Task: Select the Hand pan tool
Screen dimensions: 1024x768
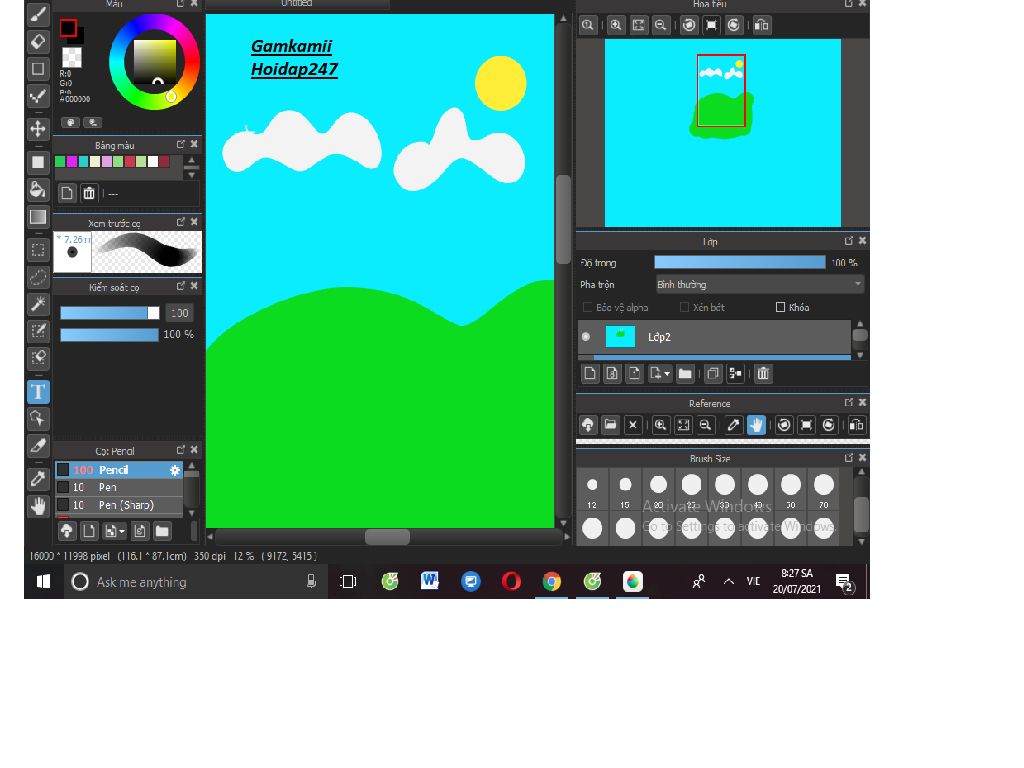Action: pyautogui.click(x=38, y=506)
